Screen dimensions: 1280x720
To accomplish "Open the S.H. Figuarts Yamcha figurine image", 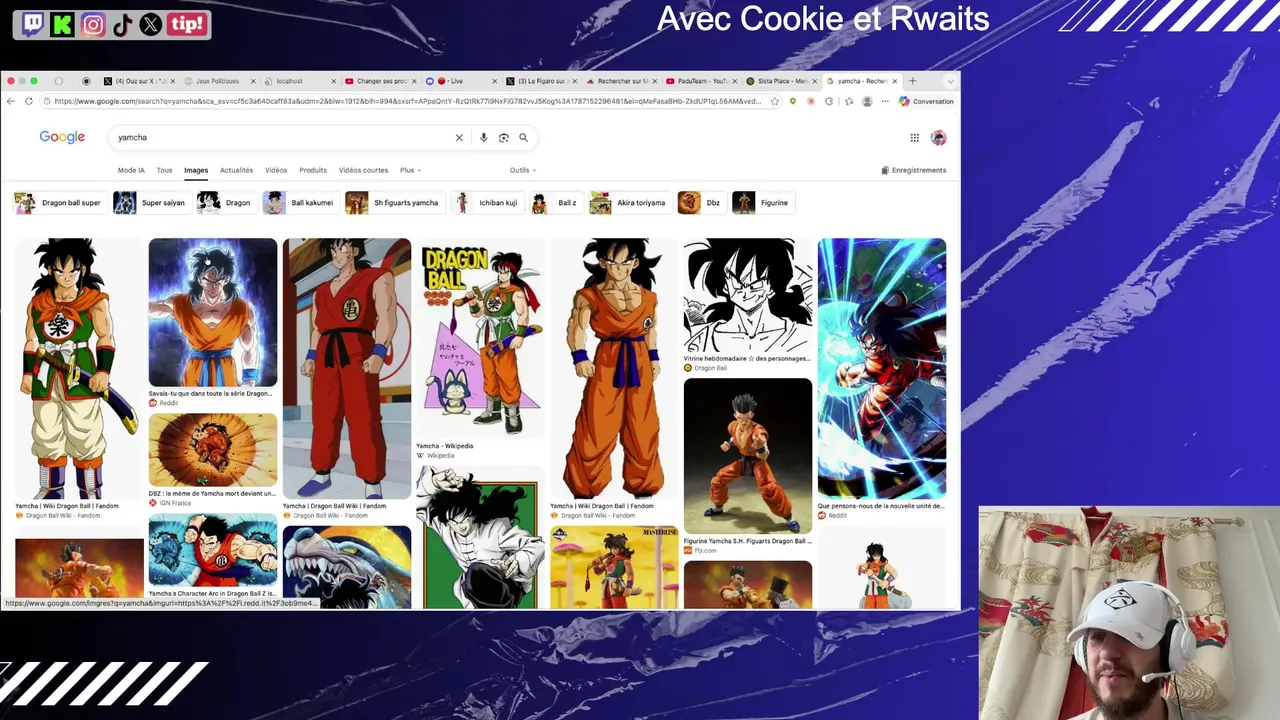I will (x=748, y=456).
